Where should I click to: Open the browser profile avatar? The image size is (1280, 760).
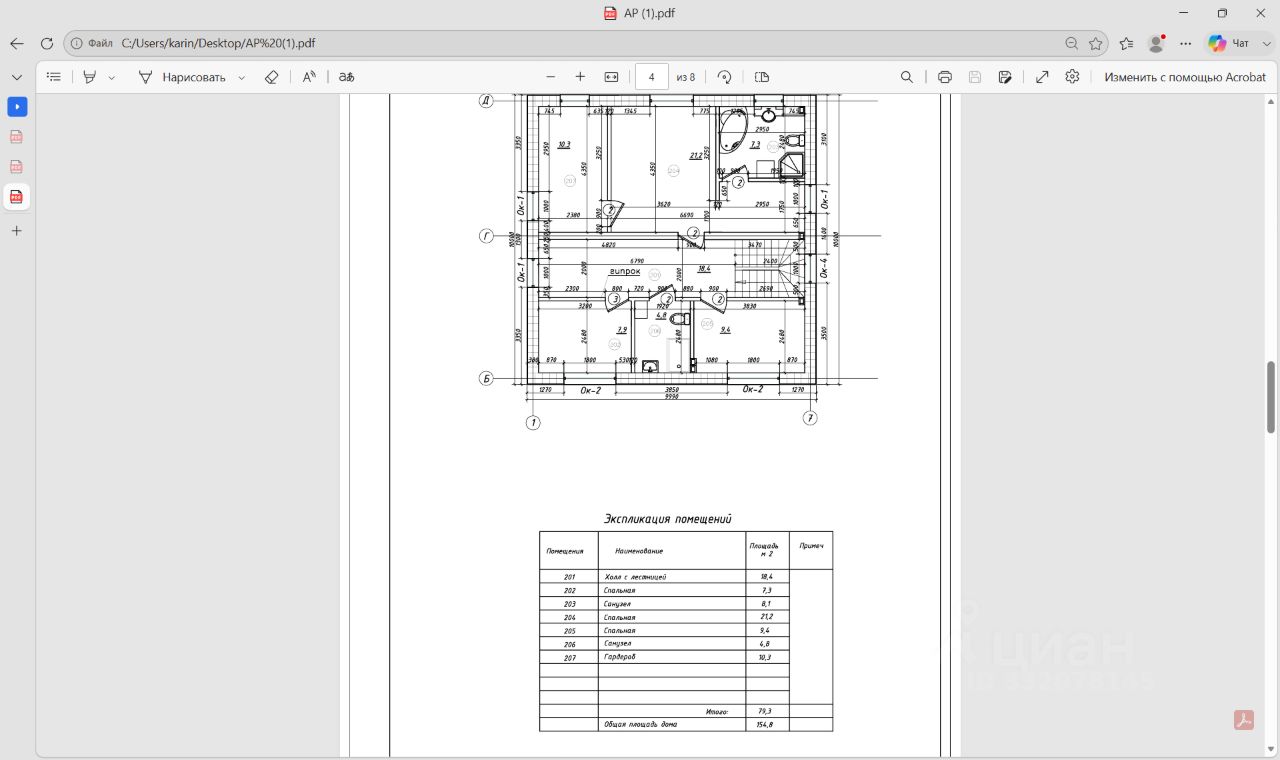click(1156, 44)
